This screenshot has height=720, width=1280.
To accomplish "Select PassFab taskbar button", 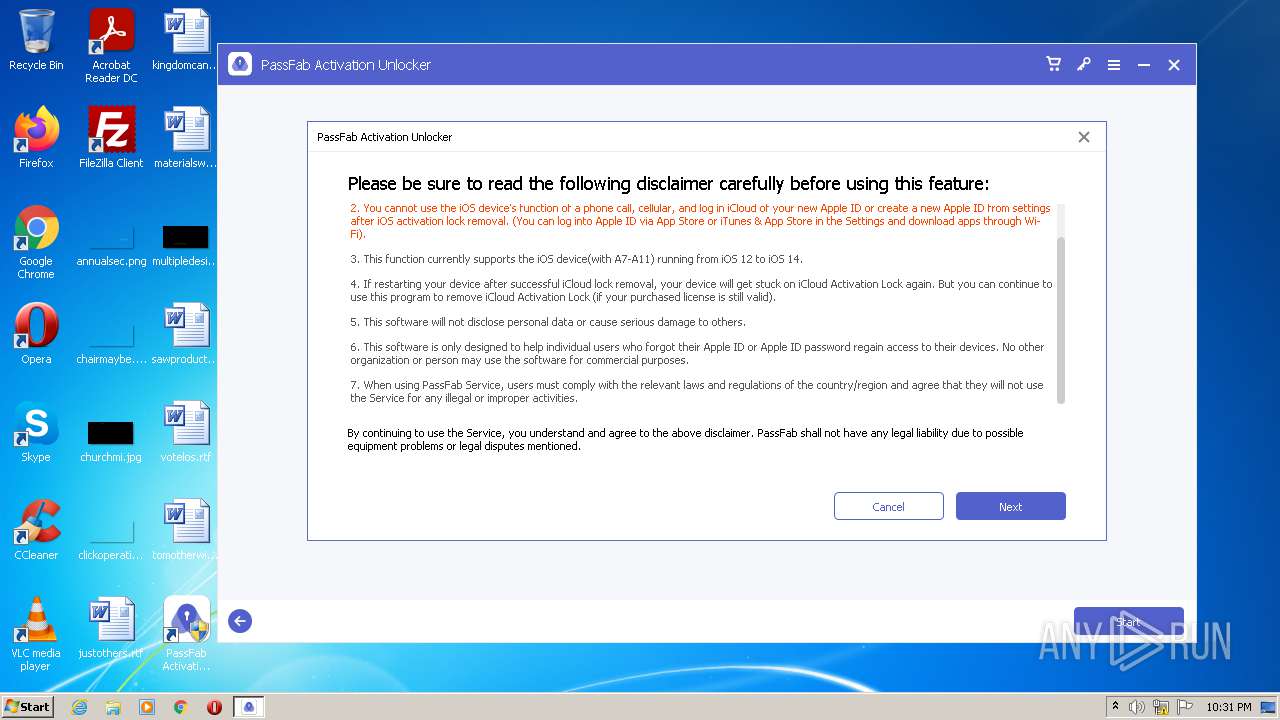I will [249, 707].
